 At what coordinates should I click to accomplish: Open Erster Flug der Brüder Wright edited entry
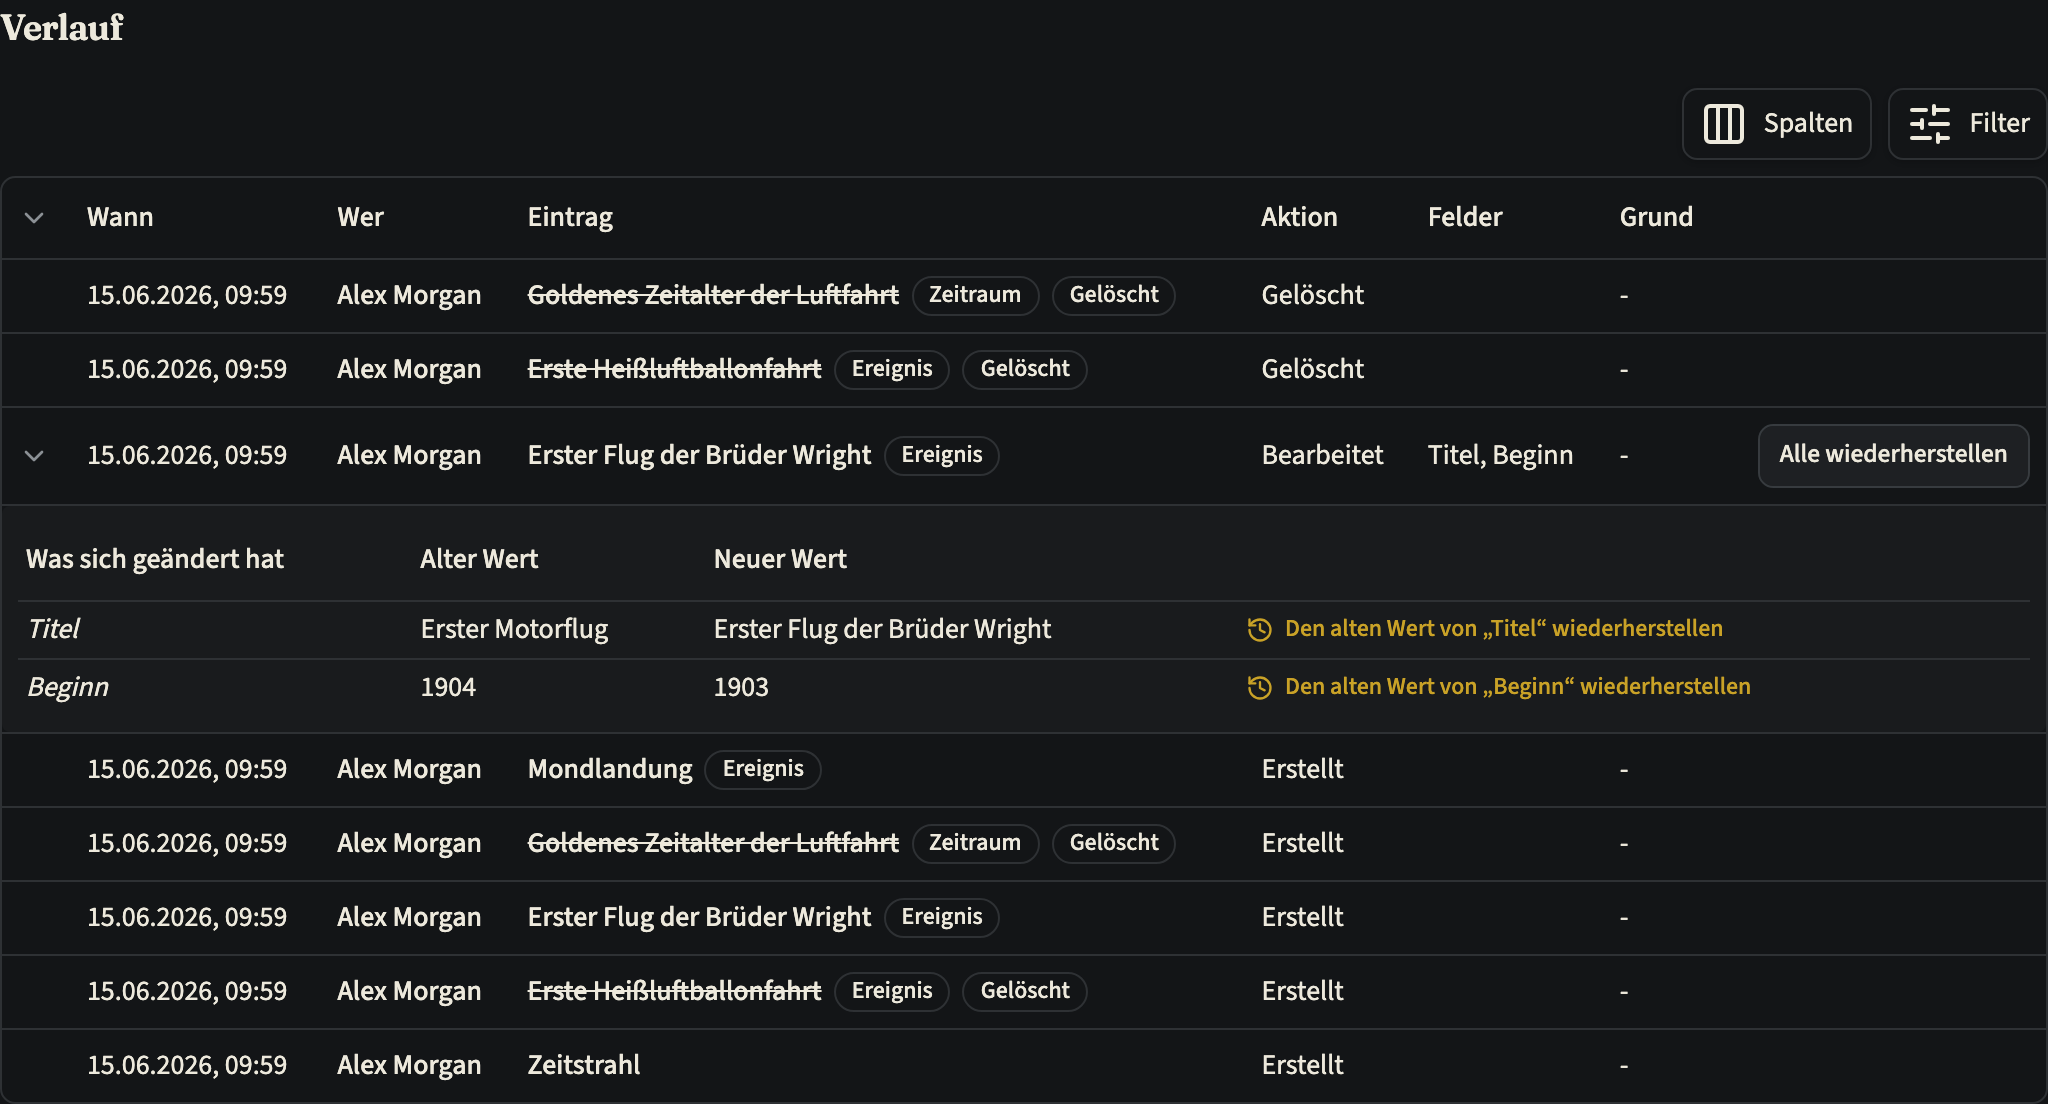pos(699,455)
